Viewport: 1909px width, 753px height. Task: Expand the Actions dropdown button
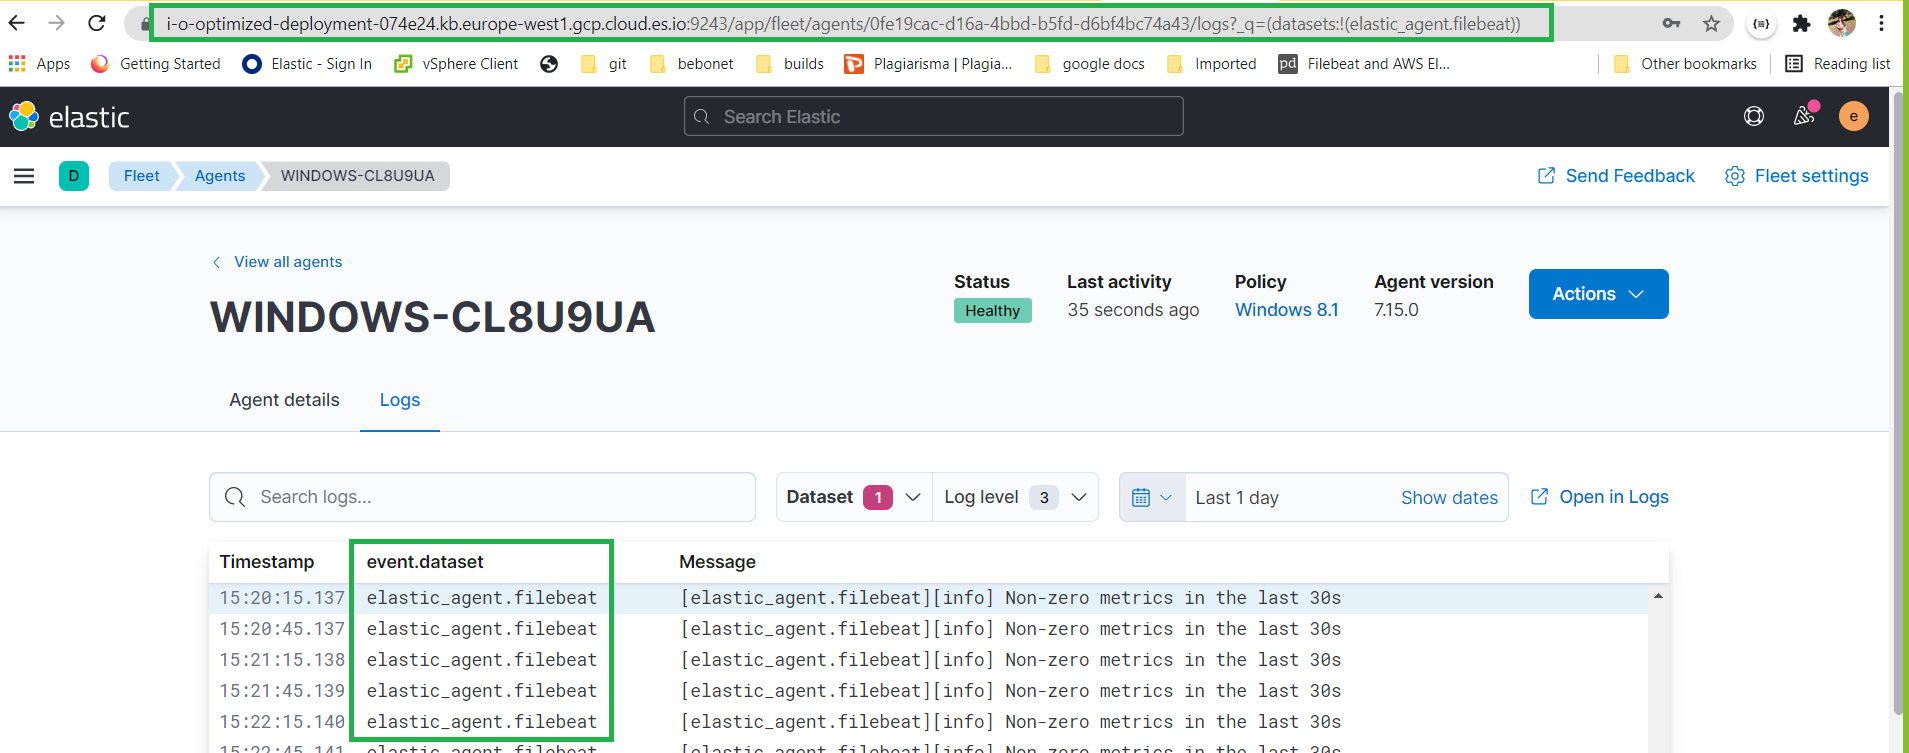1598,294
